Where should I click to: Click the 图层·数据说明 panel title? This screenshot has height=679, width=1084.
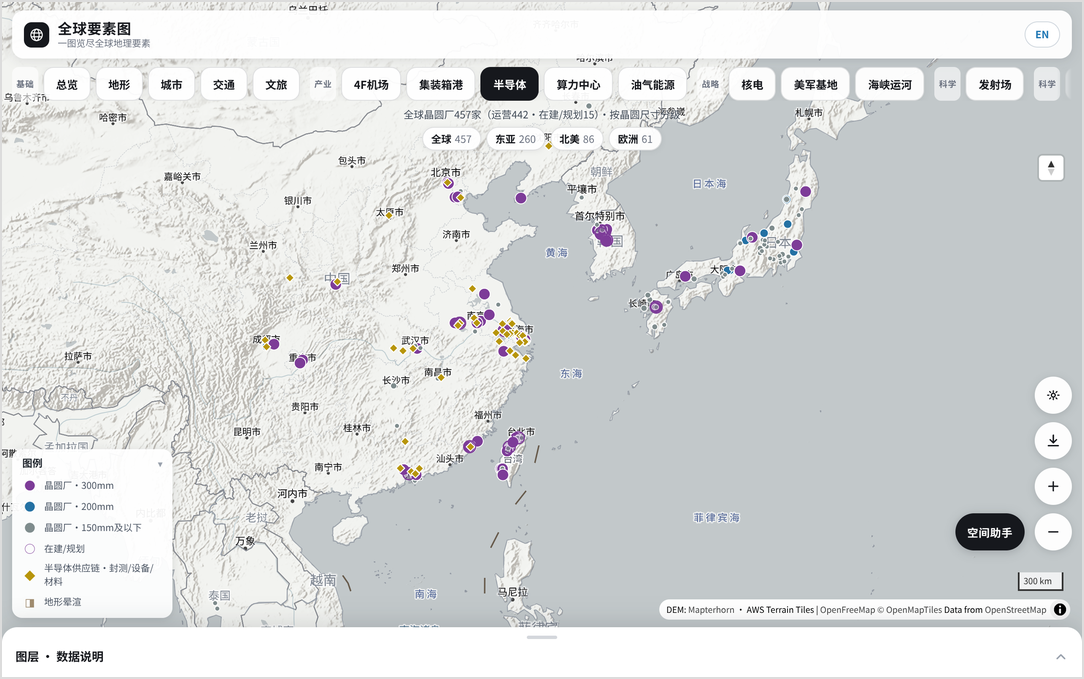(59, 657)
